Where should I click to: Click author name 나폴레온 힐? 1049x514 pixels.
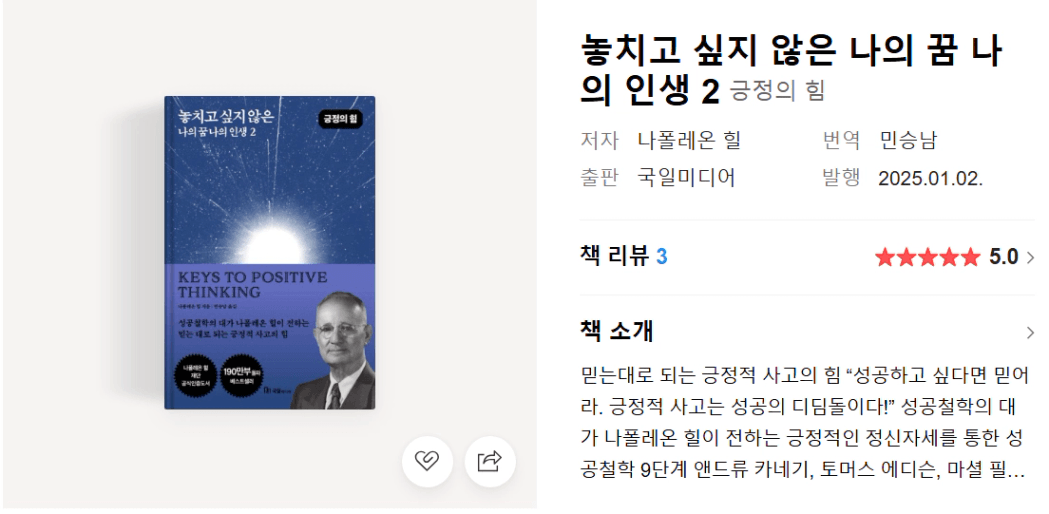pyautogui.click(x=689, y=141)
